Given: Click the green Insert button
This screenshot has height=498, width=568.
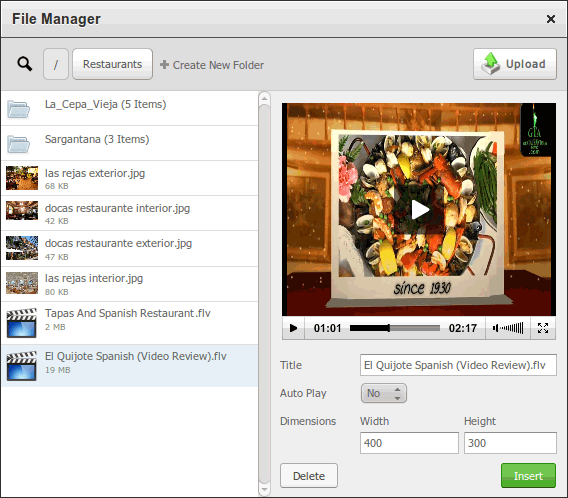Looking at the screenshot, I should point(528,476).
